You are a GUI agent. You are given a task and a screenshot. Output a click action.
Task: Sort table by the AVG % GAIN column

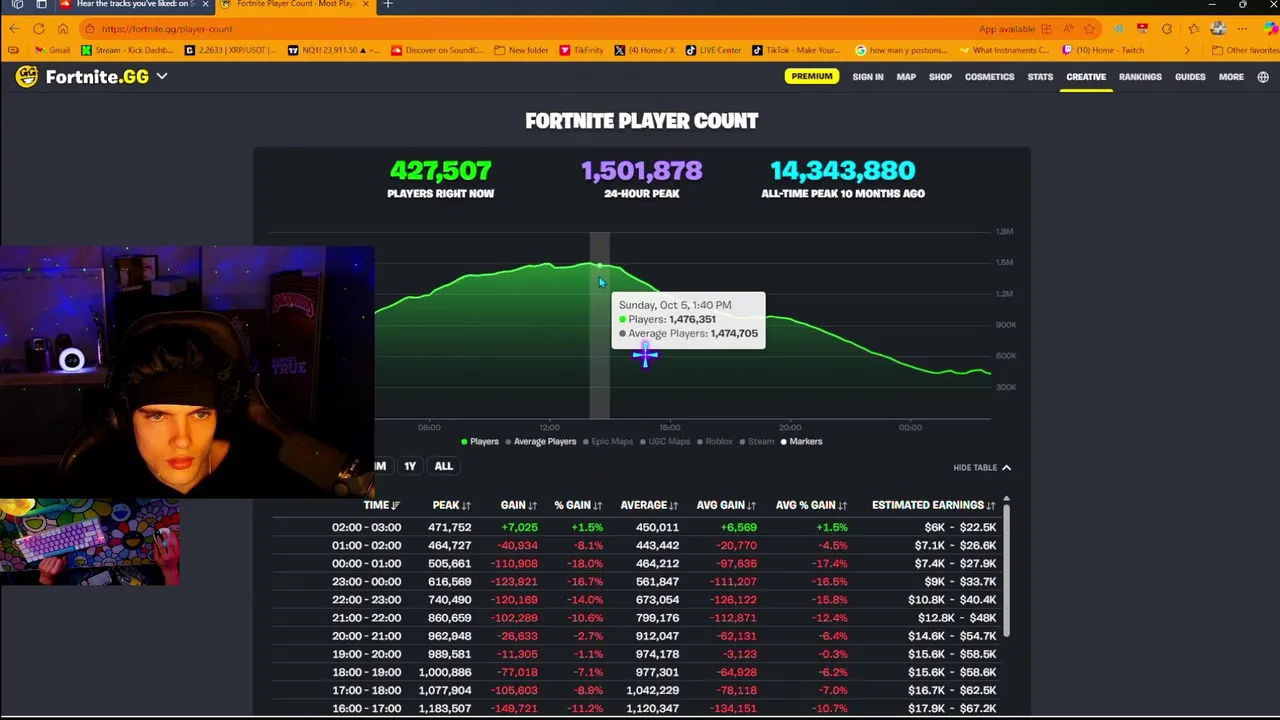(x=811, y=505)
